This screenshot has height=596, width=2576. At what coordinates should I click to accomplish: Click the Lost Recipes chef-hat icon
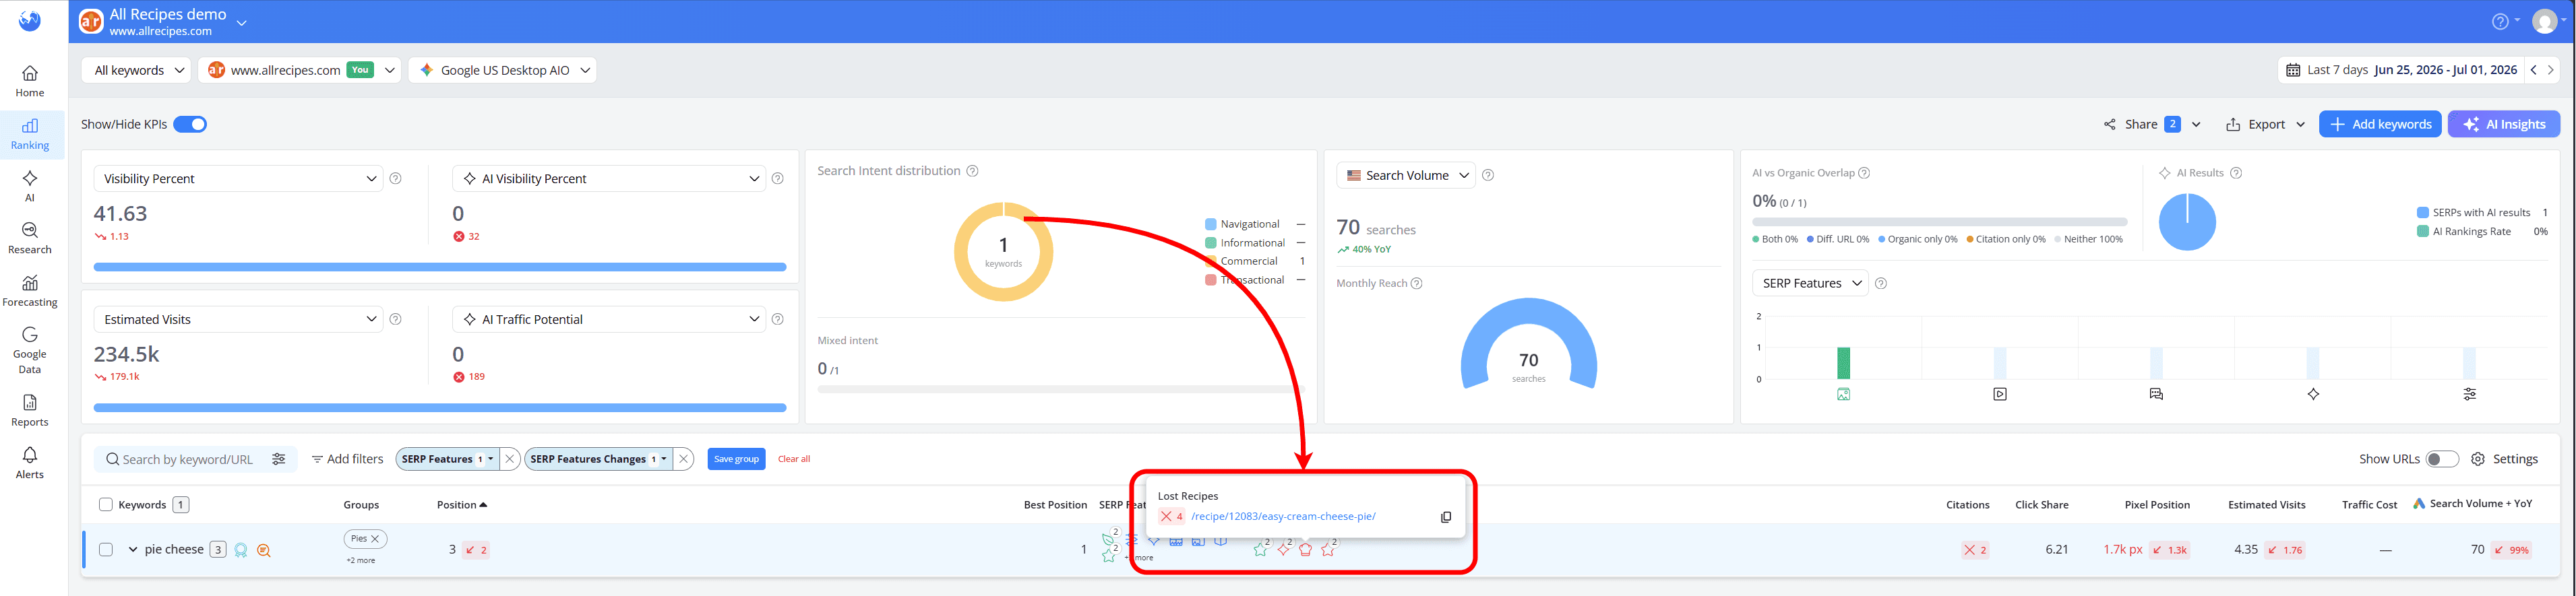(1305, 549)
